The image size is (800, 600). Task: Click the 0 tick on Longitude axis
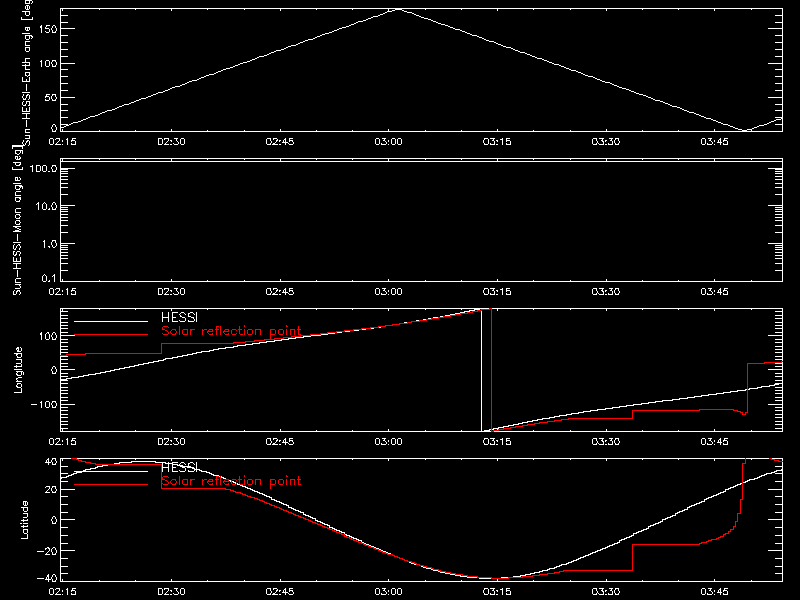[54, 370]
